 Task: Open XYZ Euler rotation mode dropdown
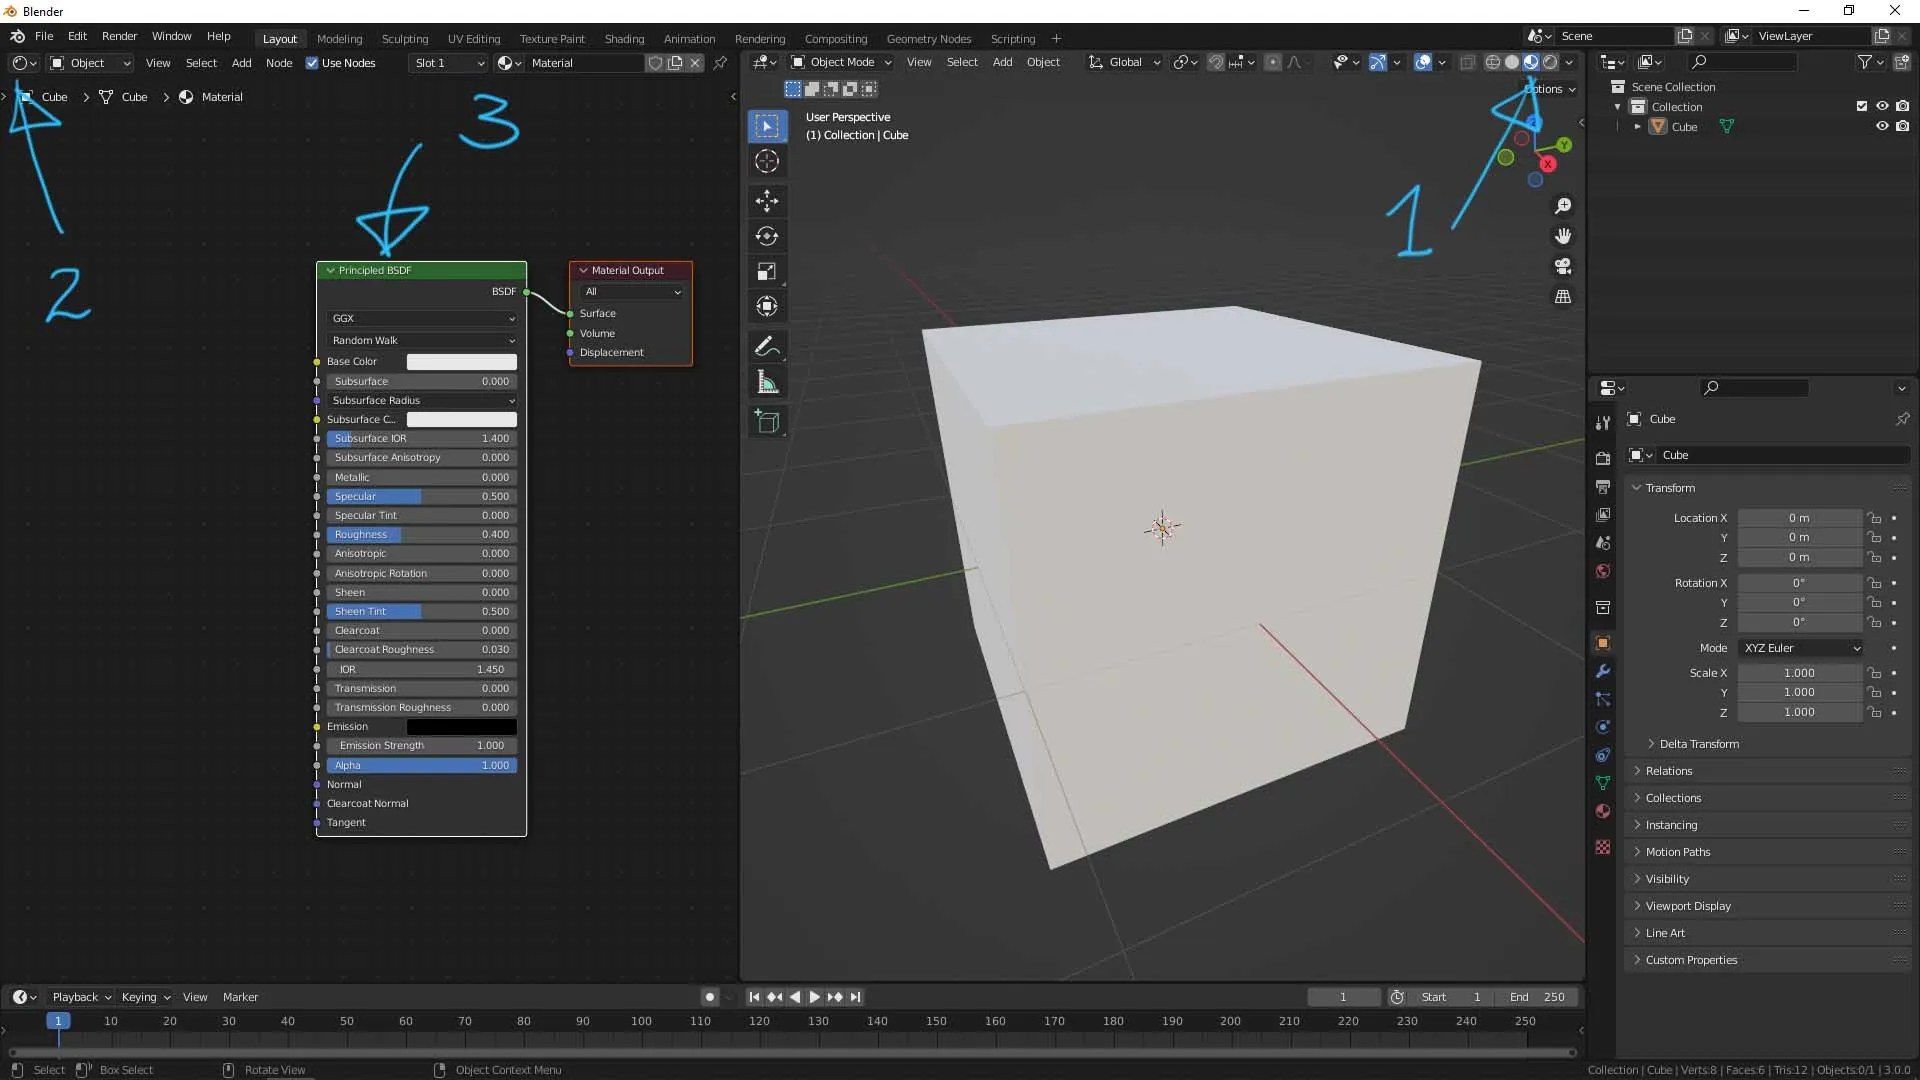[x=1801, y=648]
